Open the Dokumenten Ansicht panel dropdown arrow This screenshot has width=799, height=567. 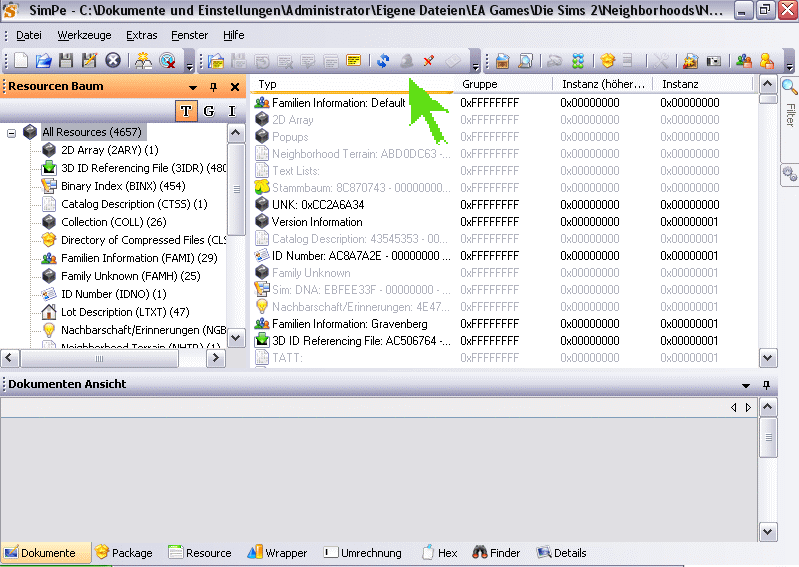click(x=746, y=385)
